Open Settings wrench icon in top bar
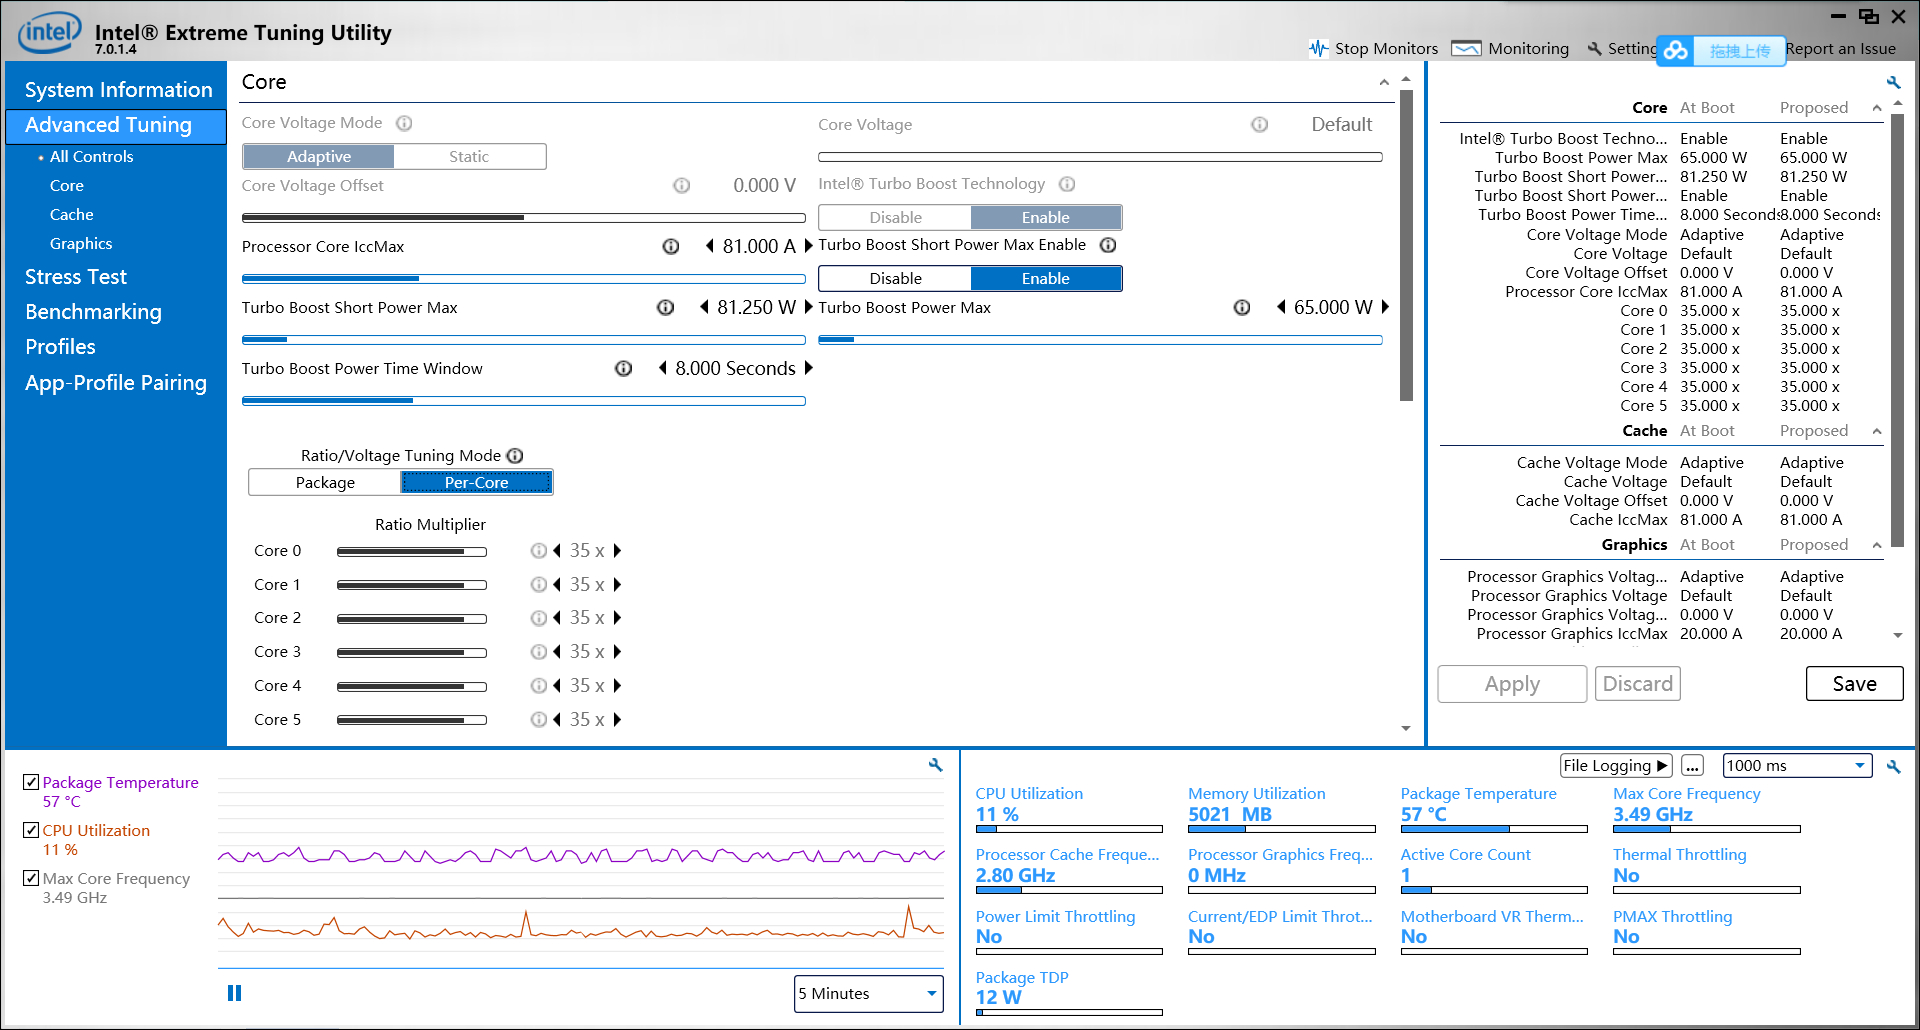 click(1594, 48)
